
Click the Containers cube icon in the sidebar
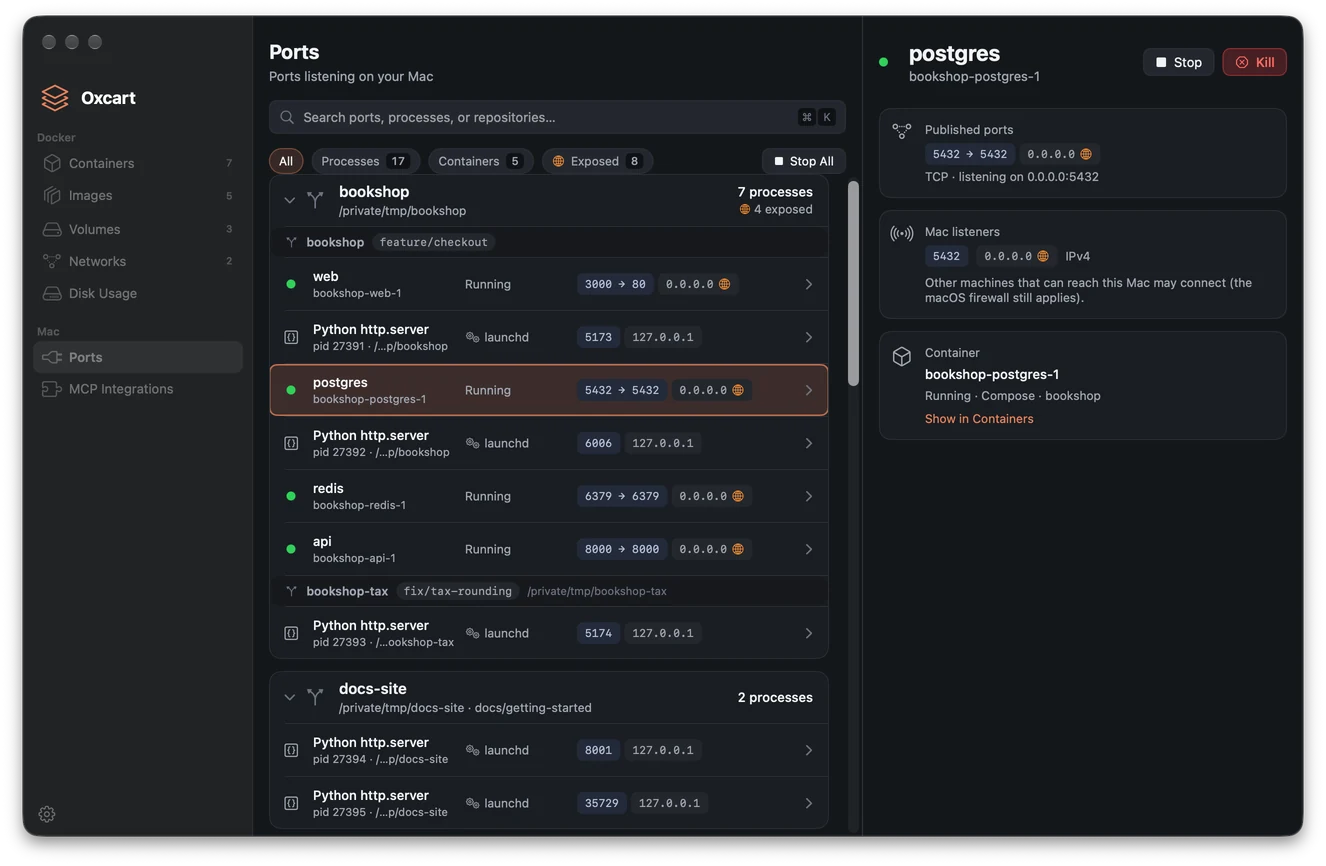[52, 163]
